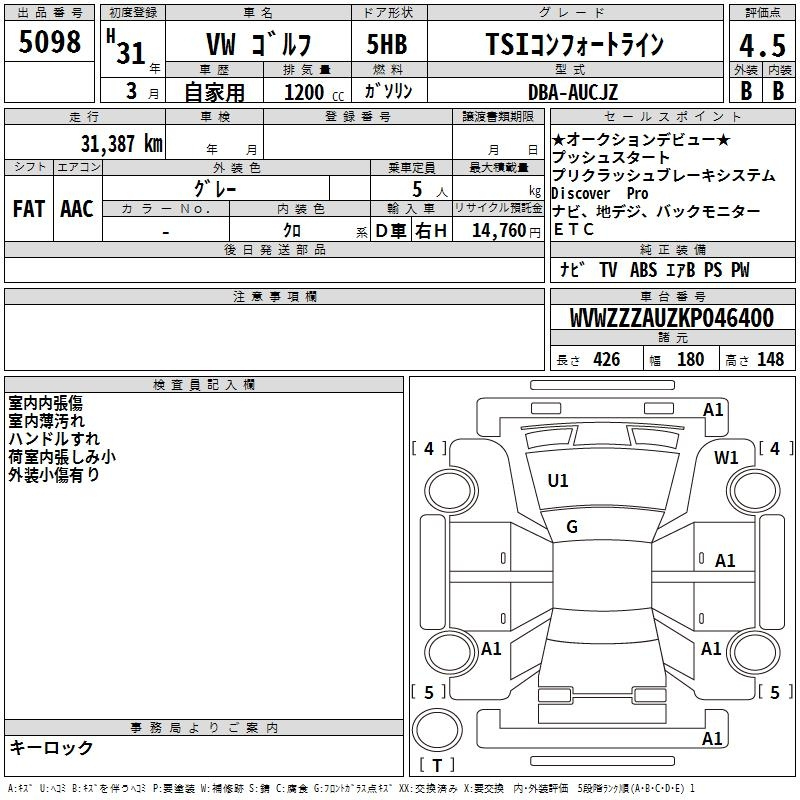Click office notice キーロック
Screen dimensions: 800x800
[51, 747]
